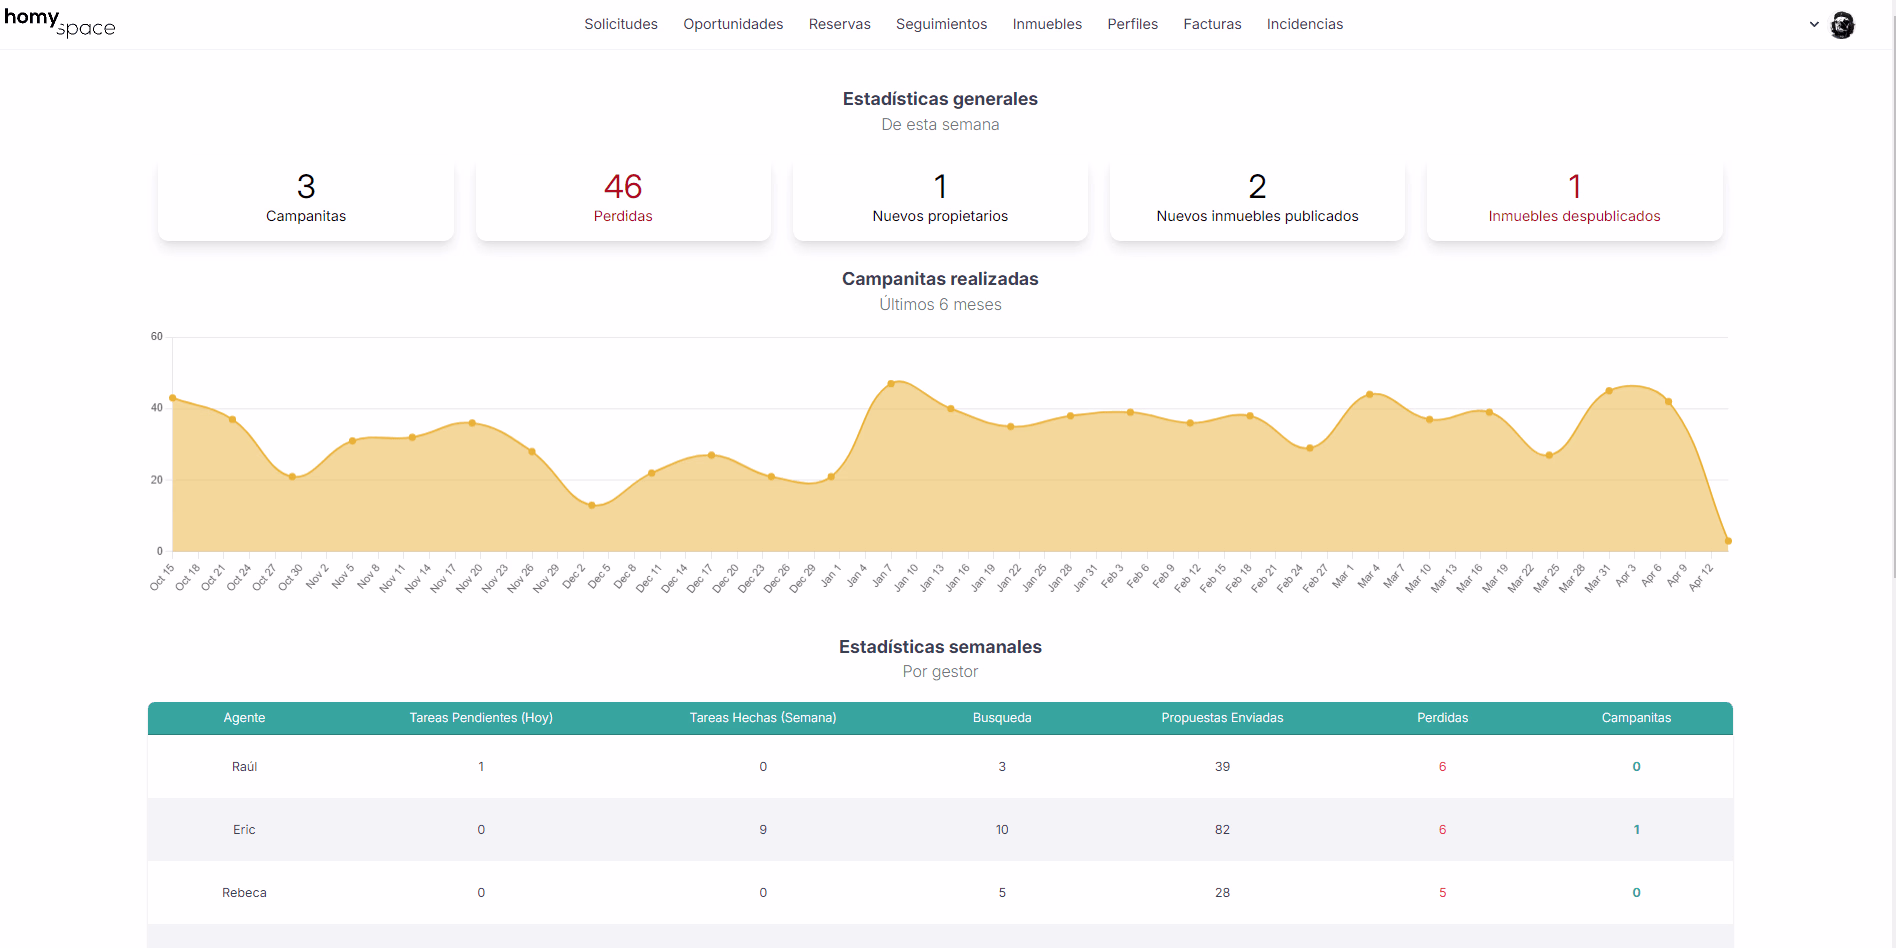Click the Tareas Pendientes (Hoy) column header
This screenshot has width=1896, height=948.
click(481, 718)
